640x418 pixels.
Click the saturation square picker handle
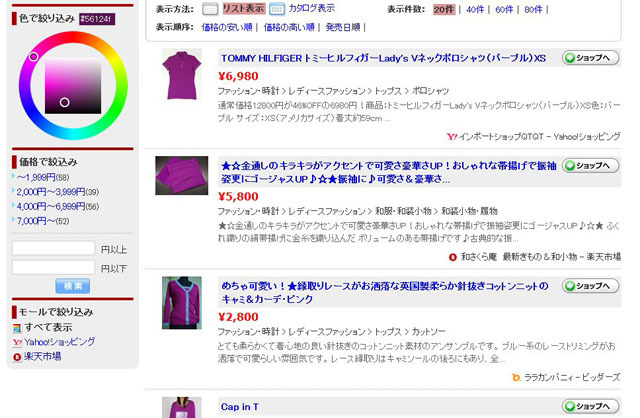click(64, 102)
